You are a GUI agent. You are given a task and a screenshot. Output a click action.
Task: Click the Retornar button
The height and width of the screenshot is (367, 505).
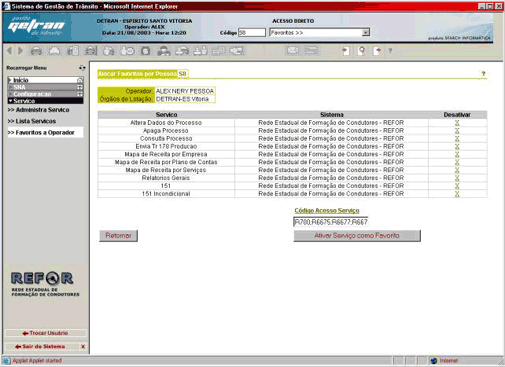(x=118, y=236)
